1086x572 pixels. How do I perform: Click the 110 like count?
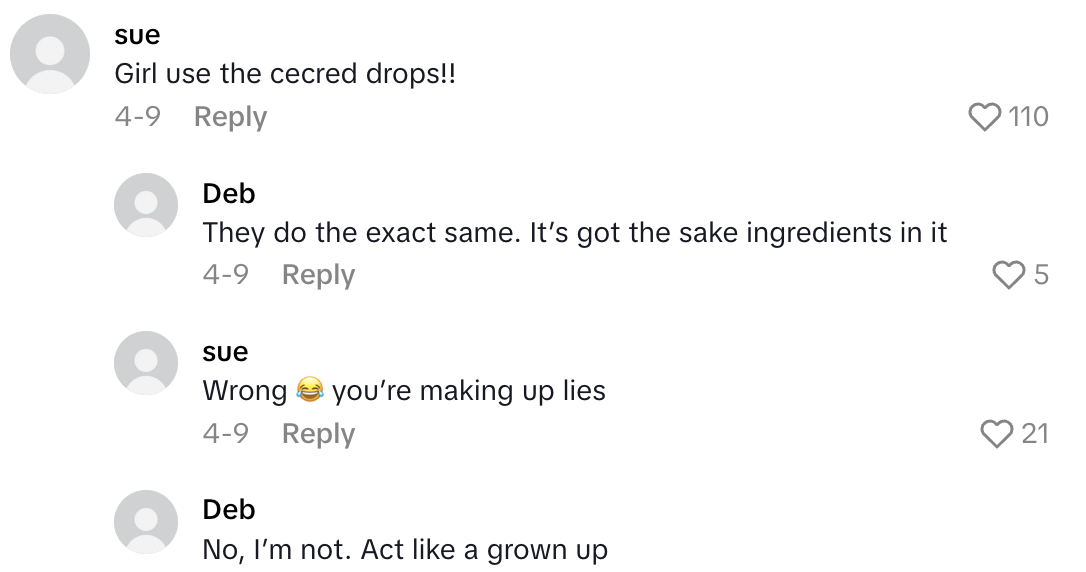tap(1029, 117)
